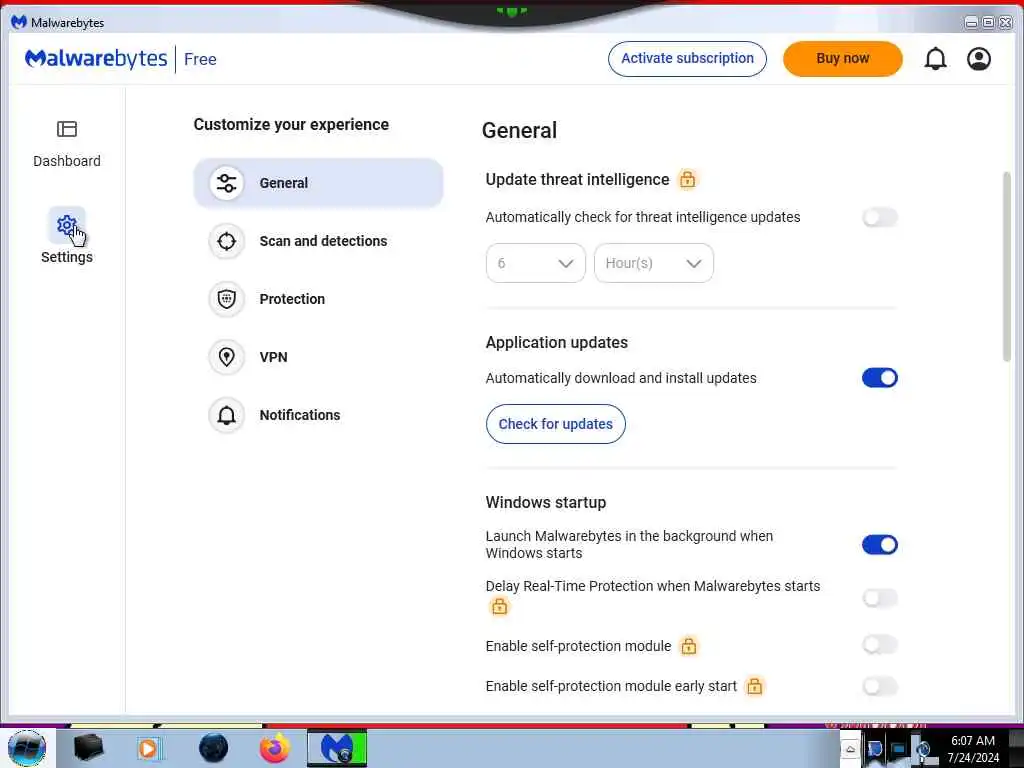1024x768 pixels.
Task: Click the Malwarebytes title bar icon
Action: coord(19,22)
